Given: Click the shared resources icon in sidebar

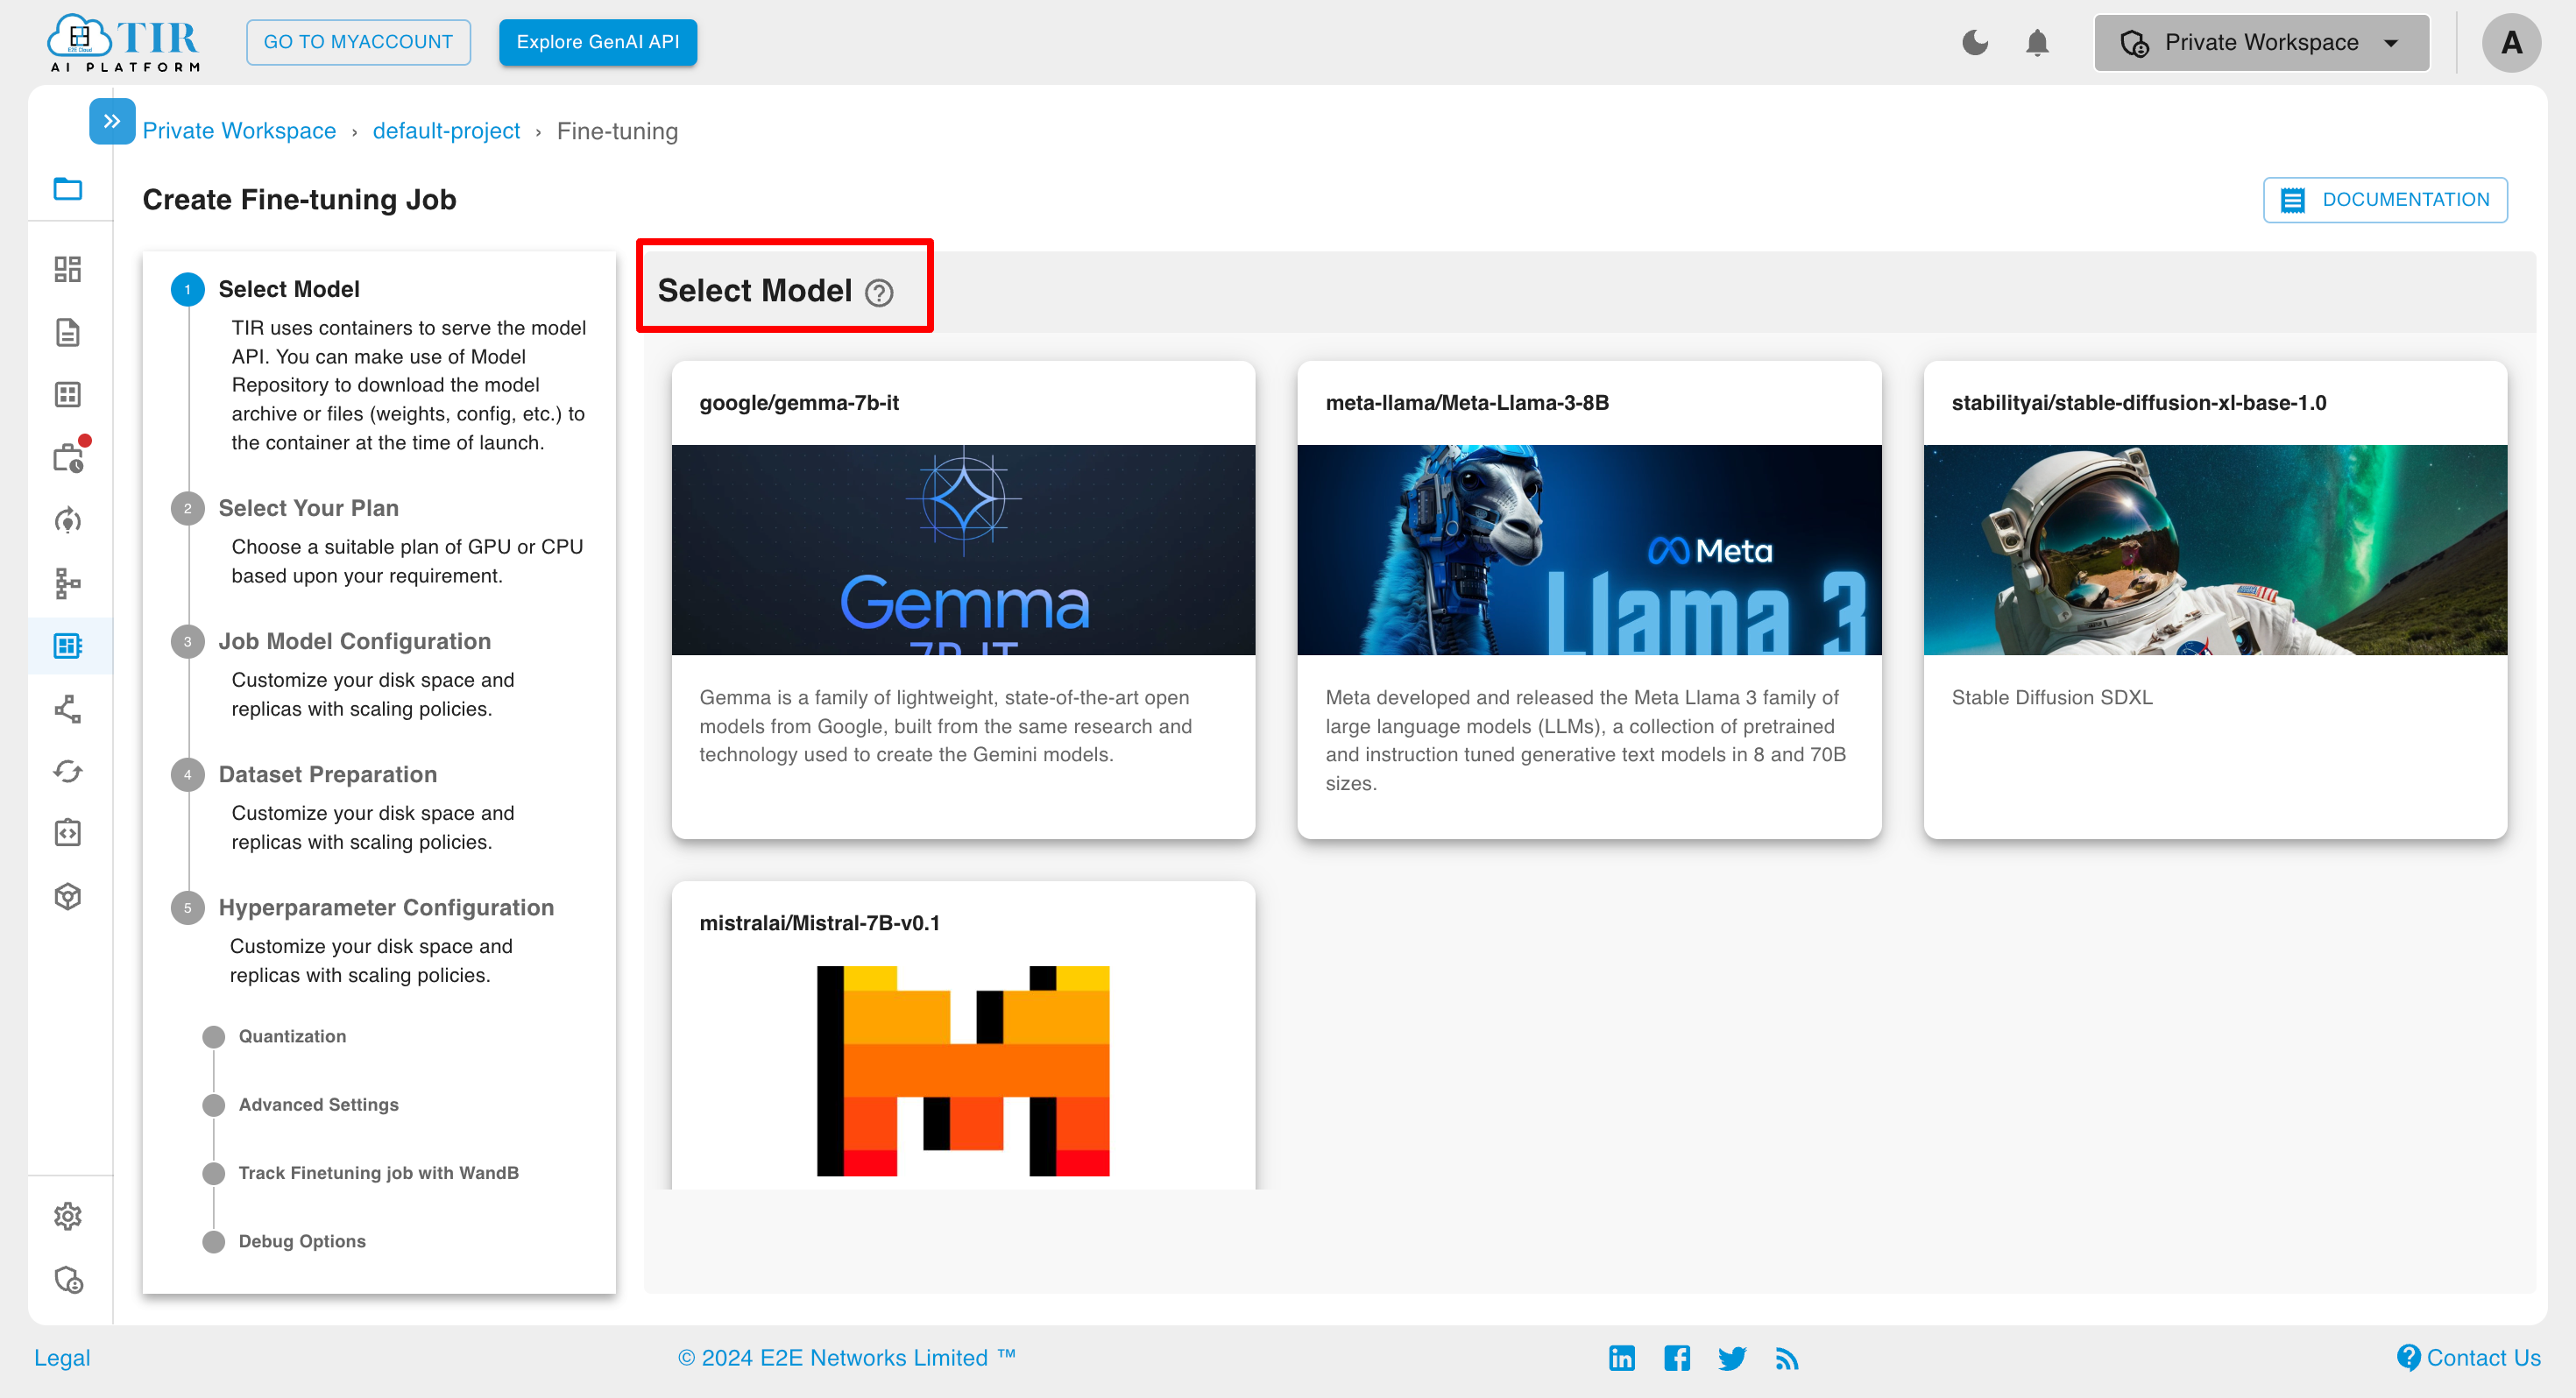Looking at the screenshot, I should point(69,708).
